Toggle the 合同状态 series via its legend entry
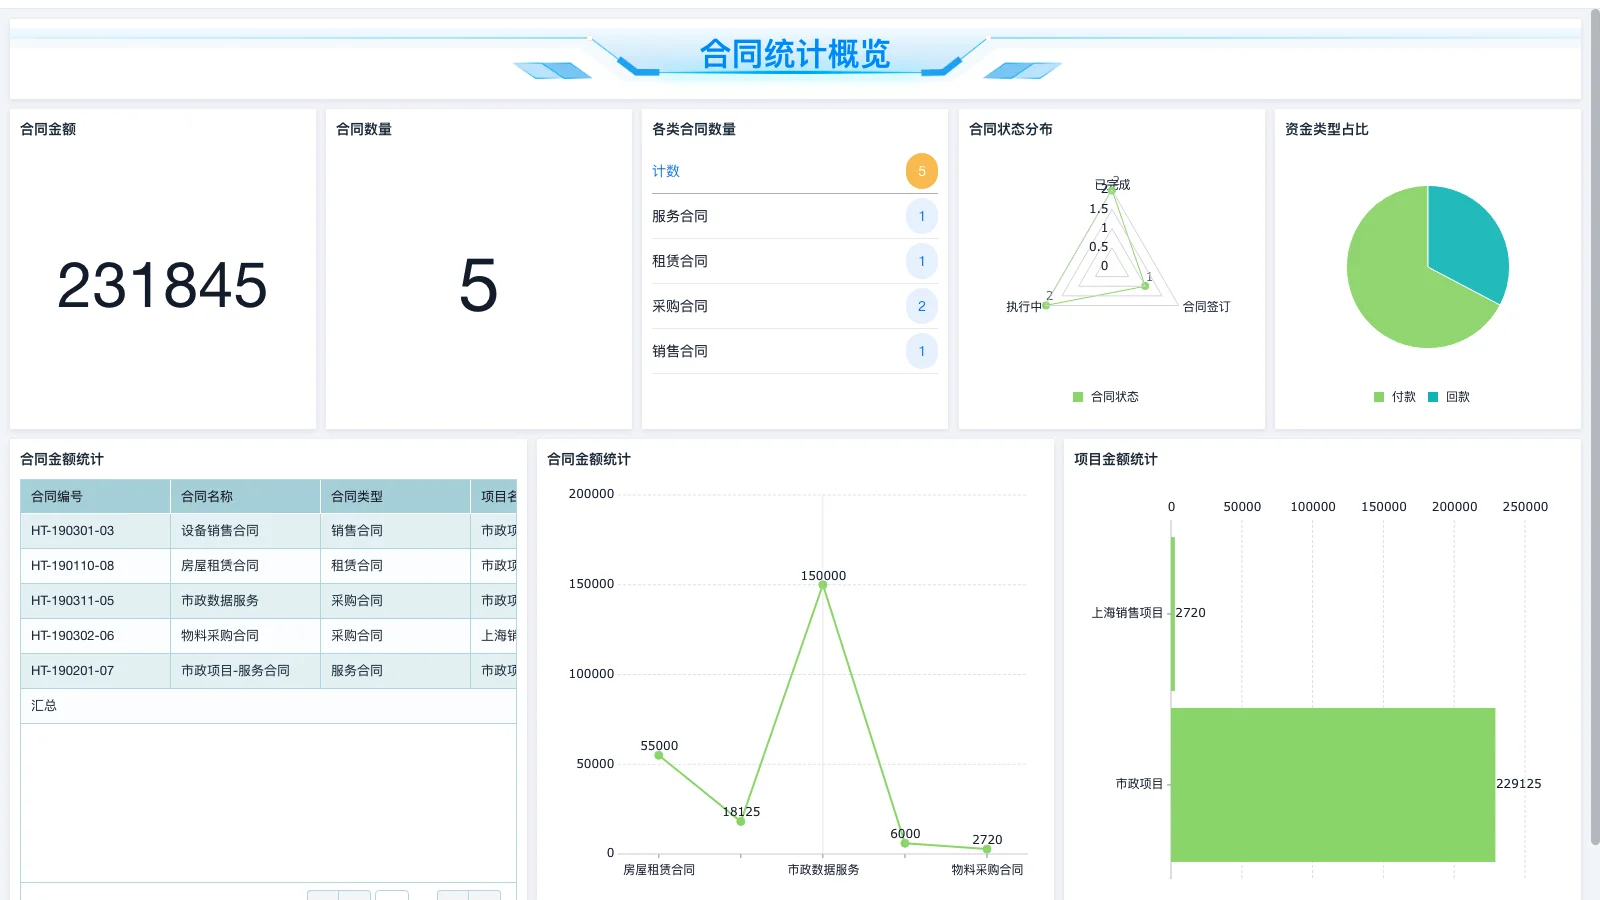This screenshot has height=900, width=1600. [x=1104, y=396]
